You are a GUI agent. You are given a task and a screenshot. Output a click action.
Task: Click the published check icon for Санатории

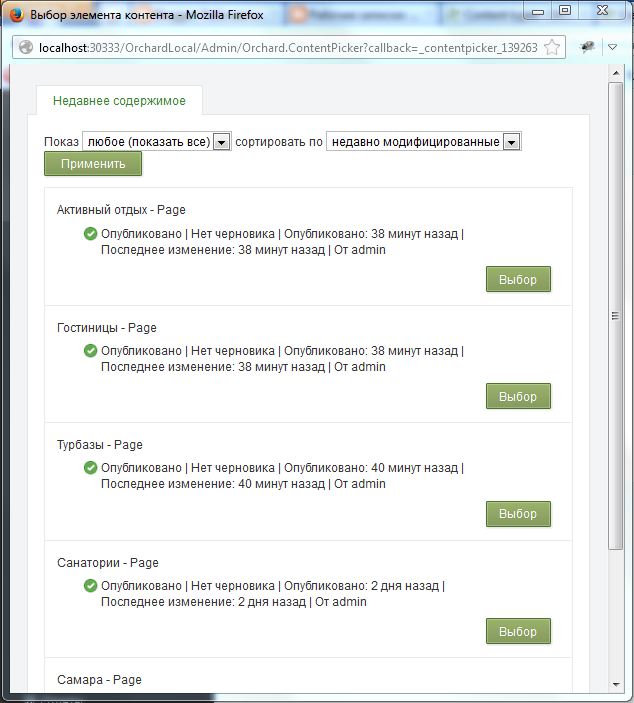[x=91, y=586]
